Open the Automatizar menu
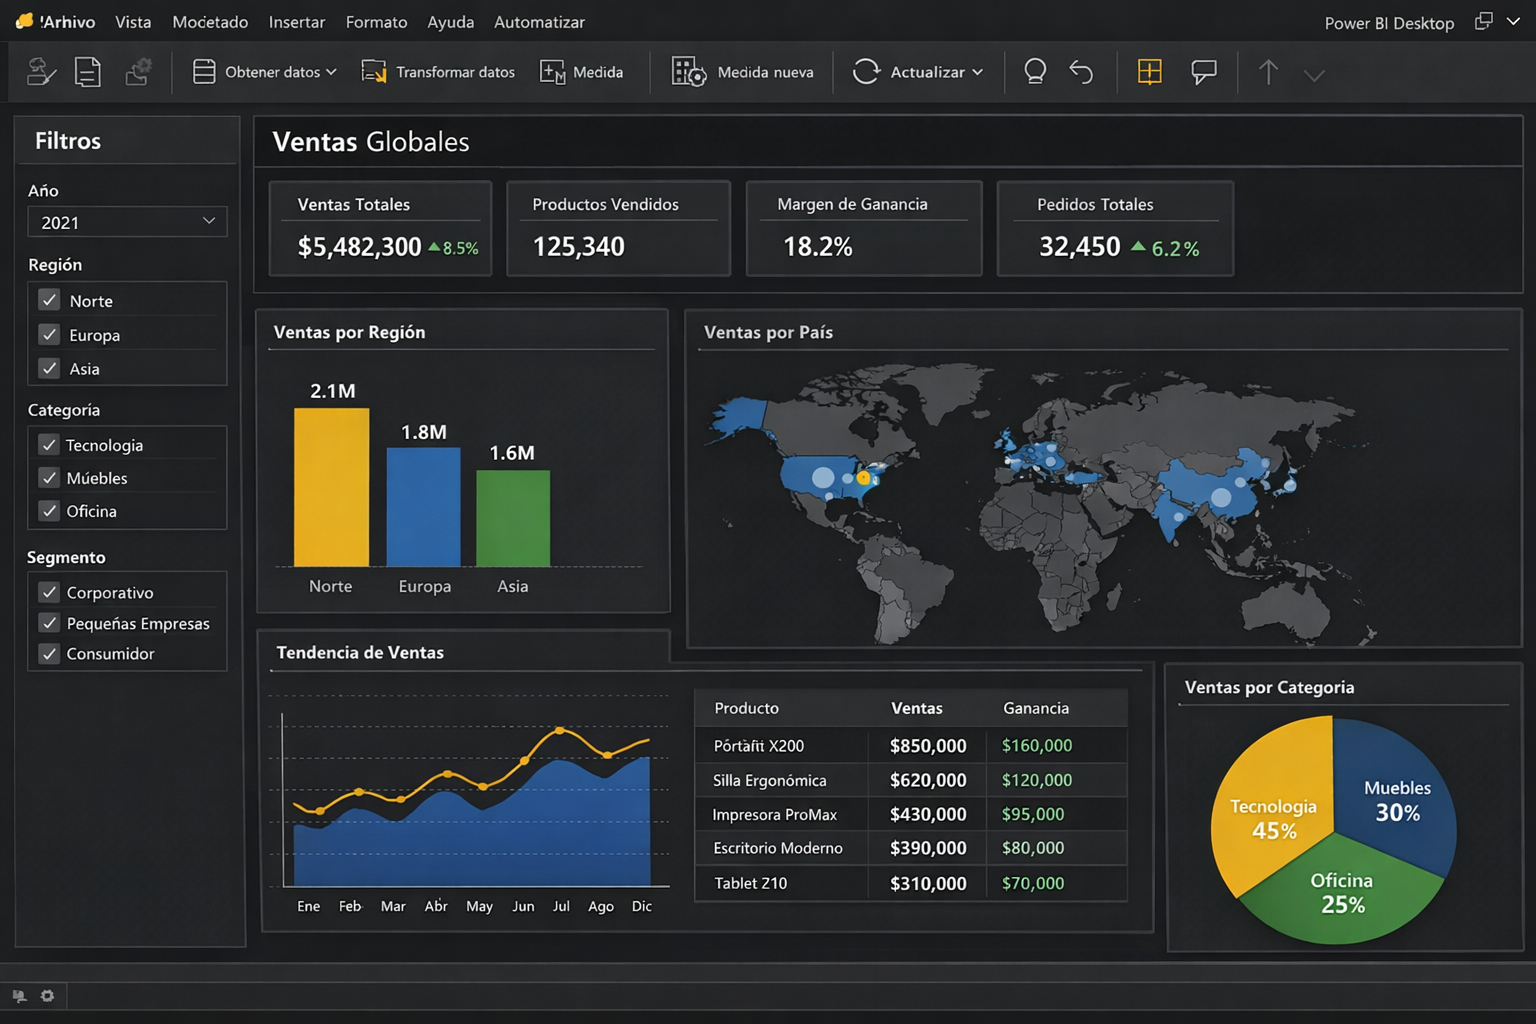 tap(539, 22)
